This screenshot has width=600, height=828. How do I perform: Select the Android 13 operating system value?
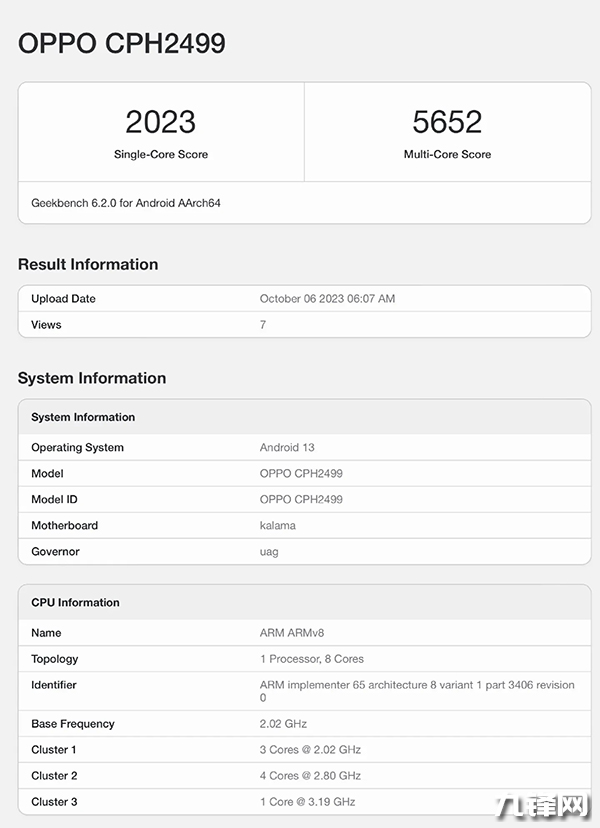287,447
